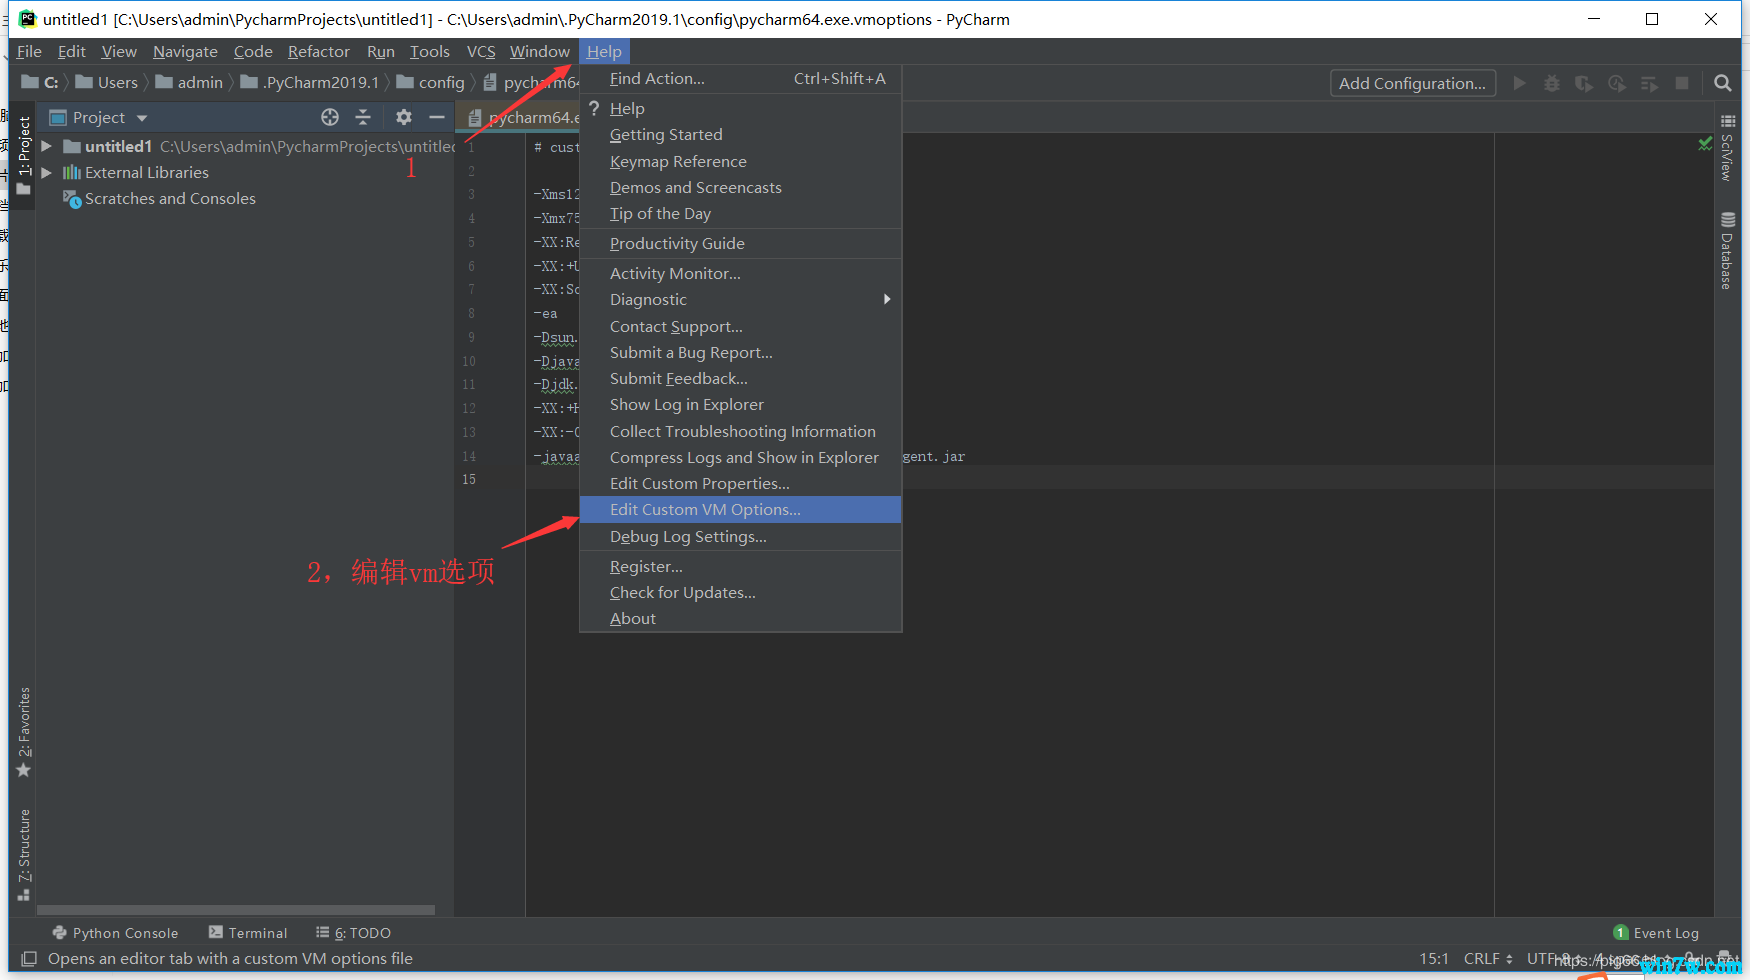Click the green inspection checkmark icon
Image resolution: width=1750 pixels, height=980 pixels.
(1704, 144)
